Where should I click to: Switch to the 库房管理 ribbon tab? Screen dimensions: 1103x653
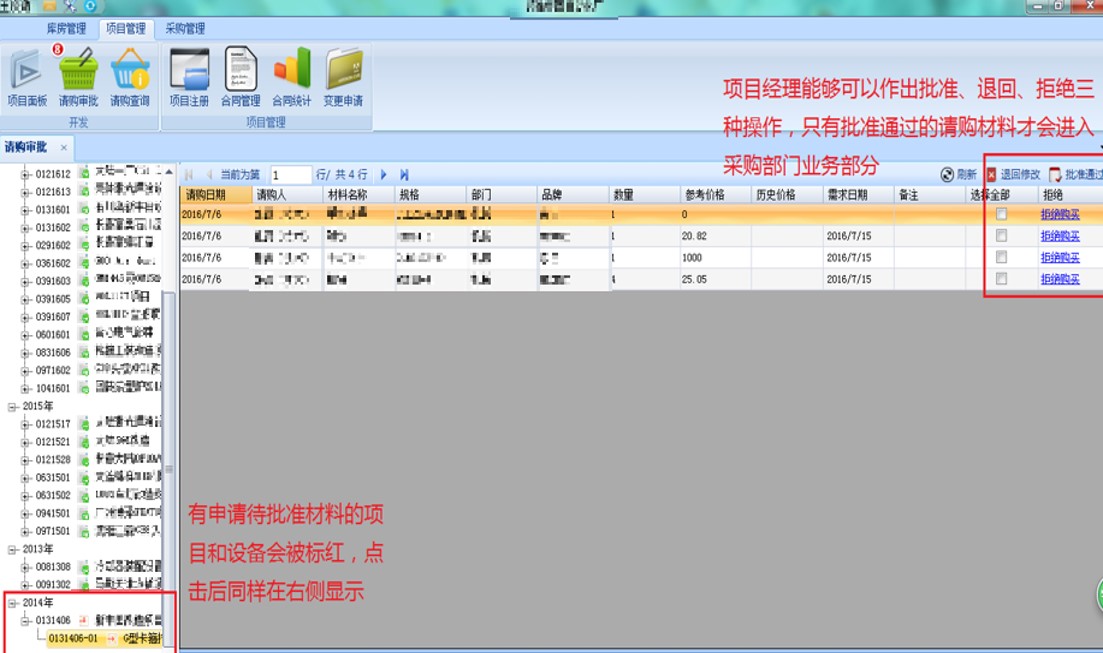pos(66,28)
